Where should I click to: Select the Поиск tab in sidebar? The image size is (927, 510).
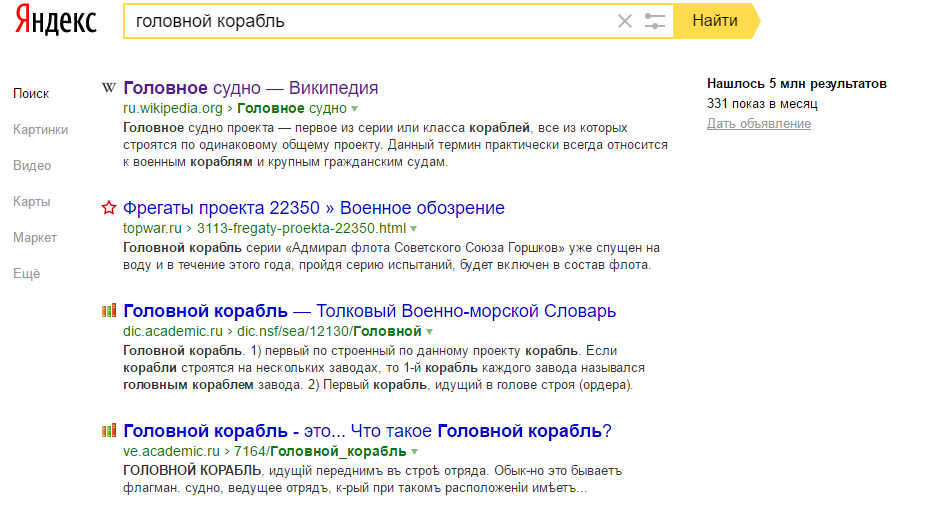tap(31, 93)
